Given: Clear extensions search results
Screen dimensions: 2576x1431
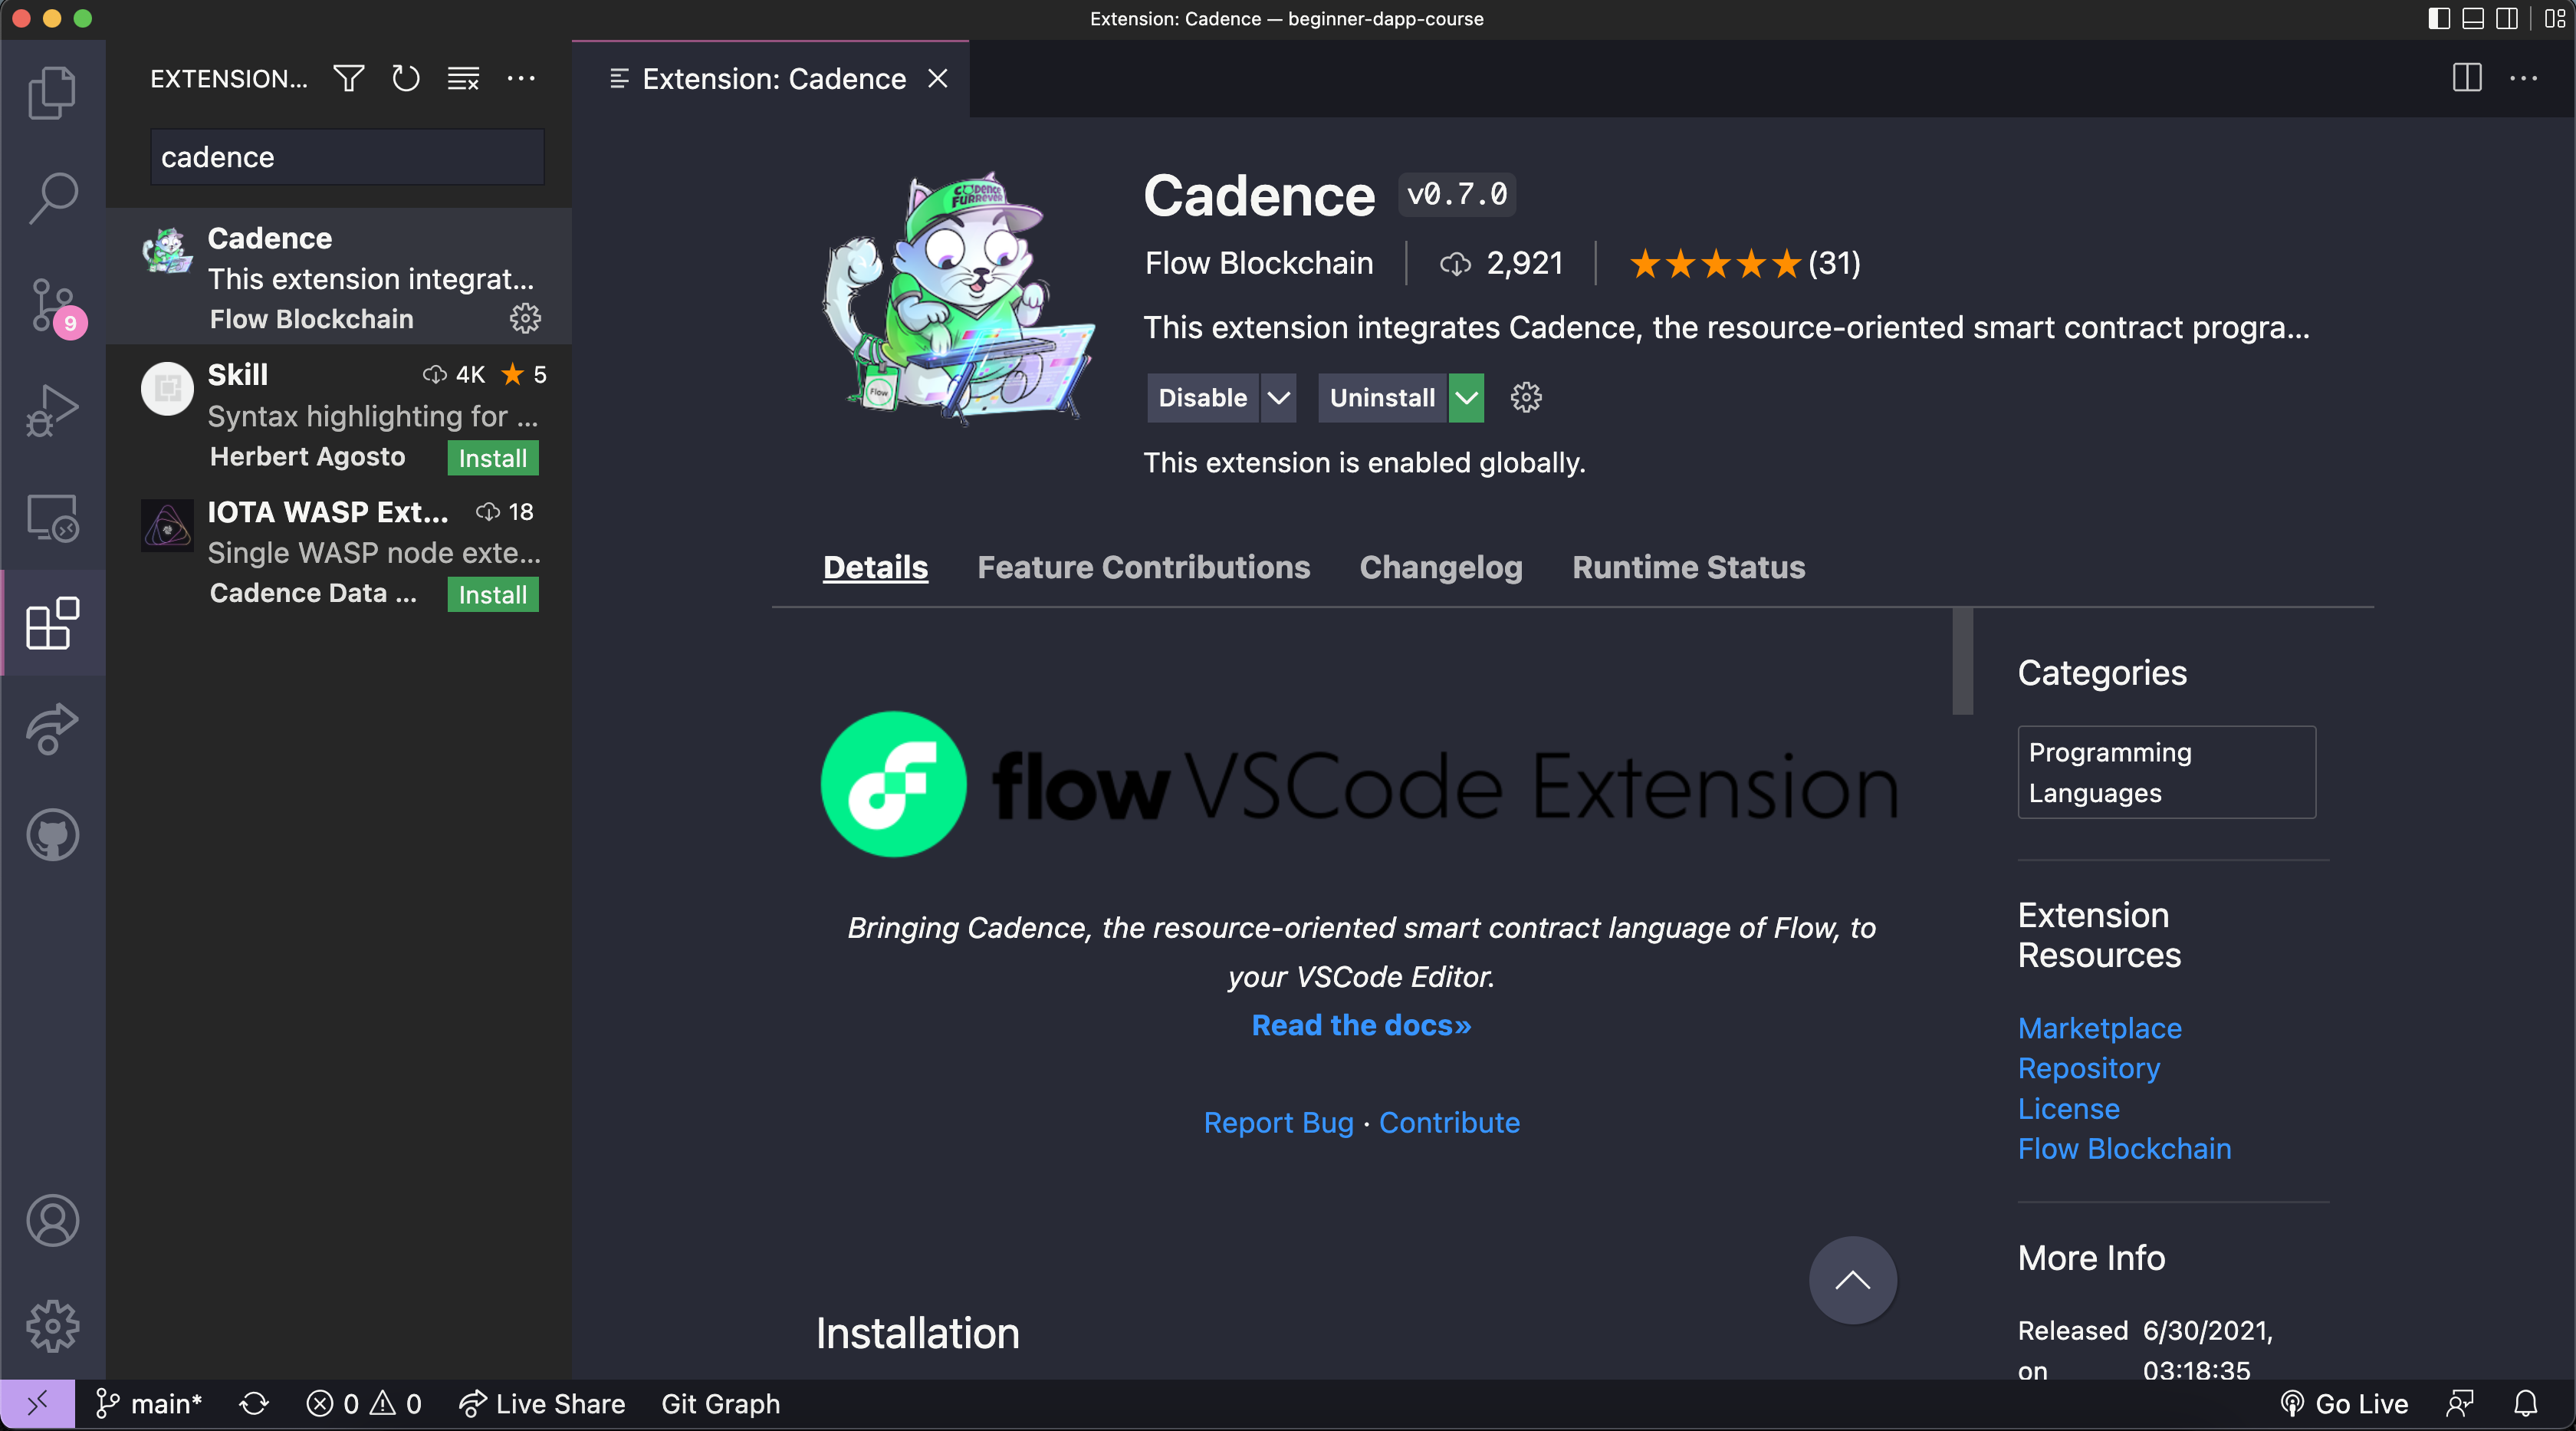Looking at the screenshot, I should [463, 78].
